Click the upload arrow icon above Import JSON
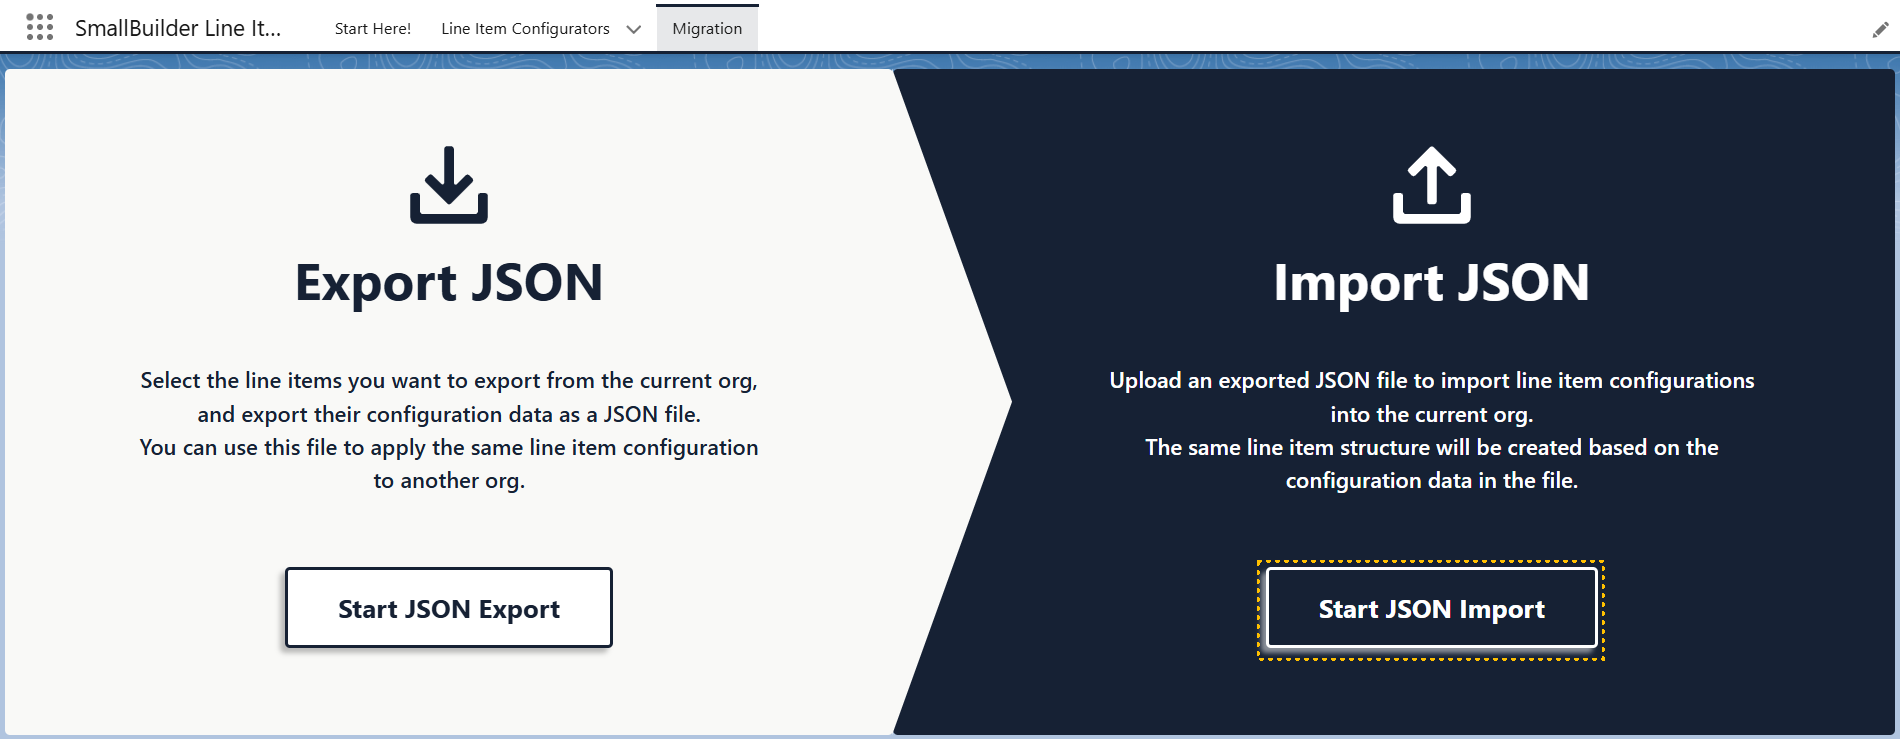Image resolution: width=1900 pixels, height=739 pixels. 1431,185
